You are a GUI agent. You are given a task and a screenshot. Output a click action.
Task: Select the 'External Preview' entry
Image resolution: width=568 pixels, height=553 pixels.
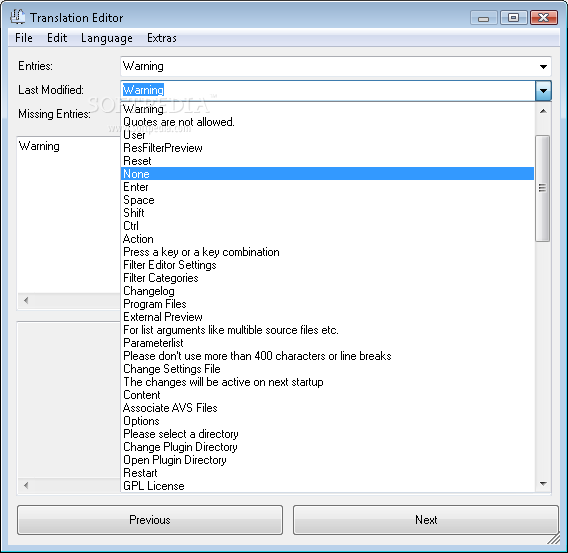327,317
